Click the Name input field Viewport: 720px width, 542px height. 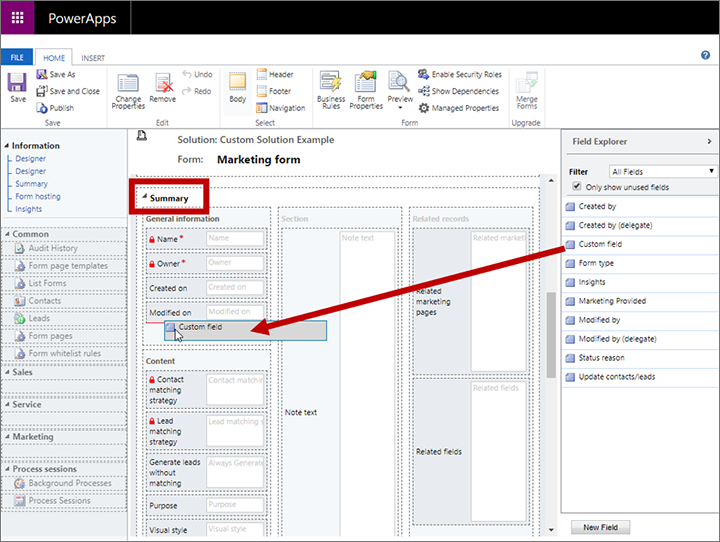tap(235, 238)
